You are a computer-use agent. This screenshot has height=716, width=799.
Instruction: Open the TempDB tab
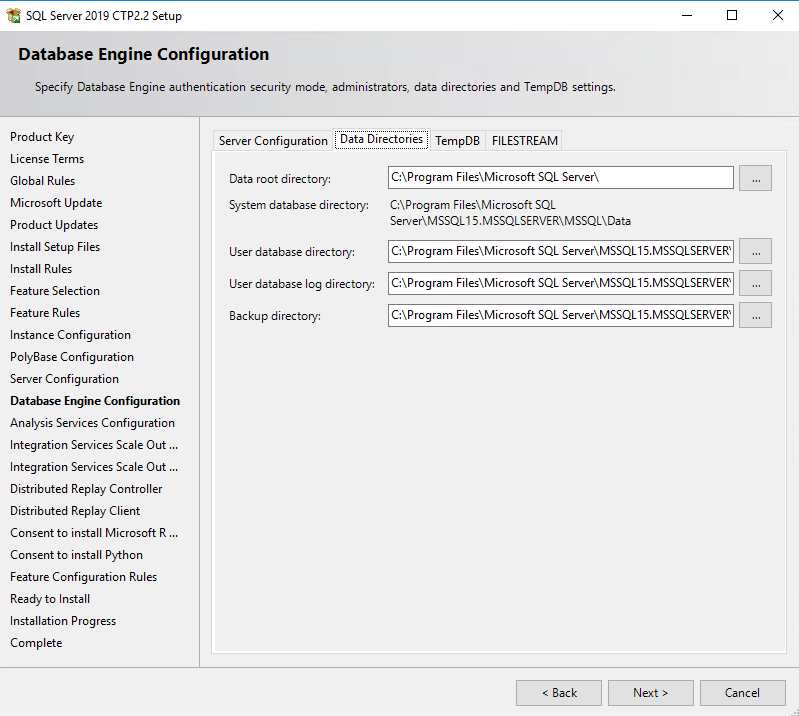point(458,141)
